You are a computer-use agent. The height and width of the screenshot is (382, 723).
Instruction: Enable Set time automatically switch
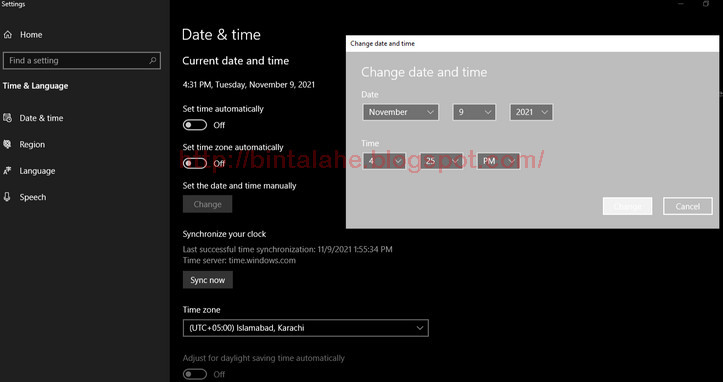195,125
